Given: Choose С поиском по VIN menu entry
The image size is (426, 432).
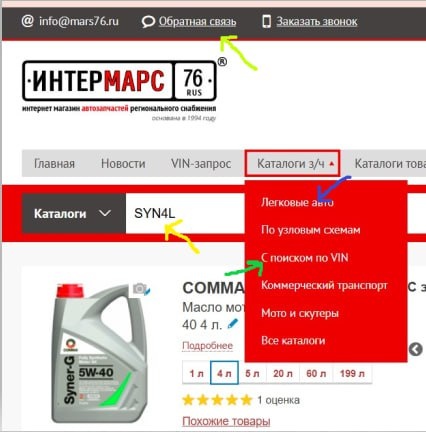Looking at the screenshot, I should coord(305,258).
